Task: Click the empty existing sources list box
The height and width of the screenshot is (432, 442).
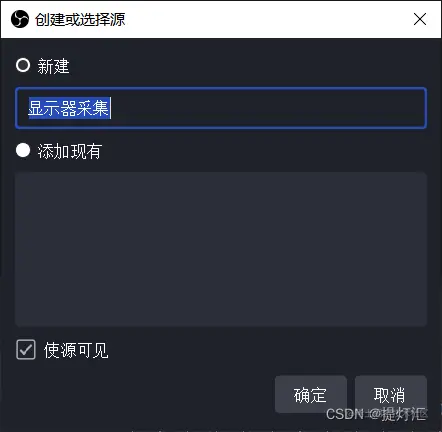Action: click(x=221, y=249)
